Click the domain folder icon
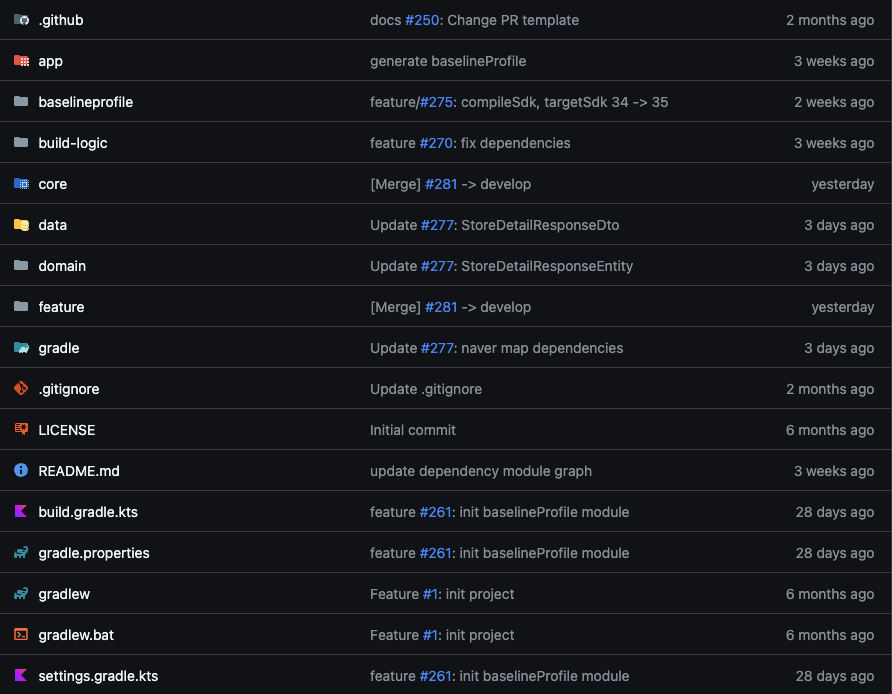The image size is (892, 694). click(21, 266)
